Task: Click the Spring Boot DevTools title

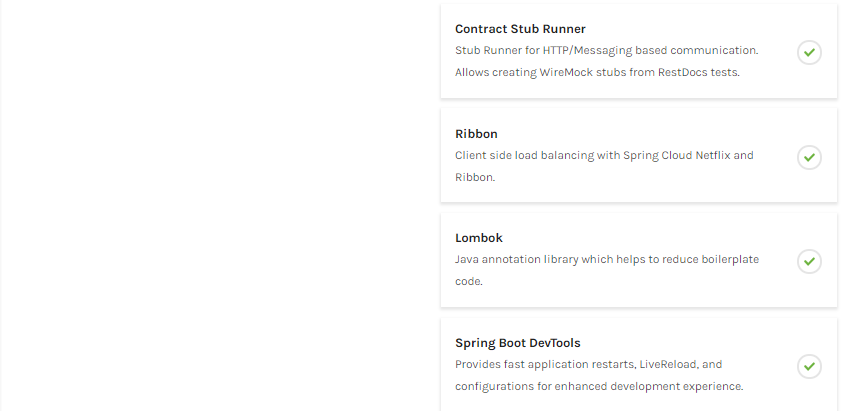Action: click(517, 343)
